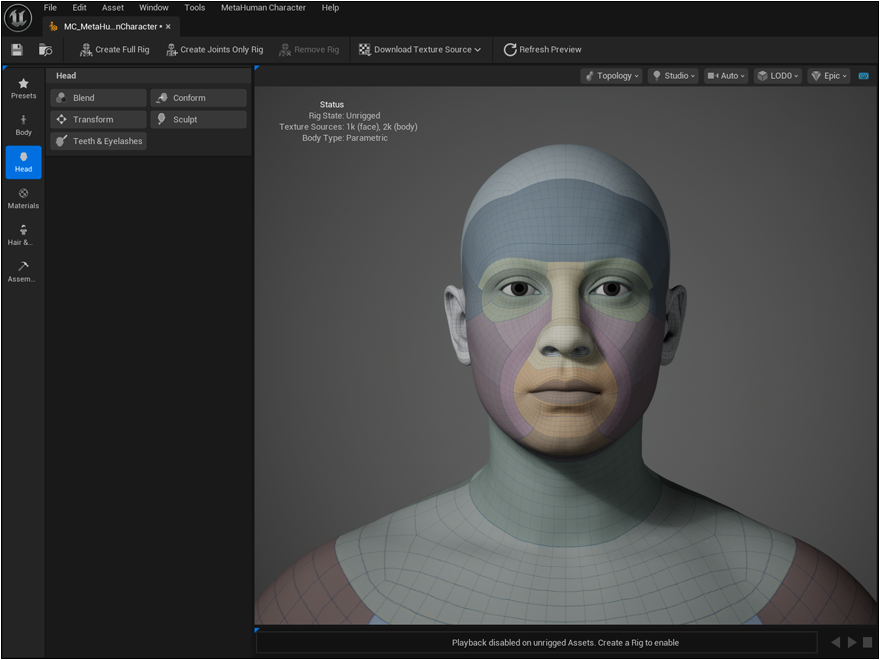Open the Epic quality dropdown
Screen dimensions: 880x660
(829, 76)
